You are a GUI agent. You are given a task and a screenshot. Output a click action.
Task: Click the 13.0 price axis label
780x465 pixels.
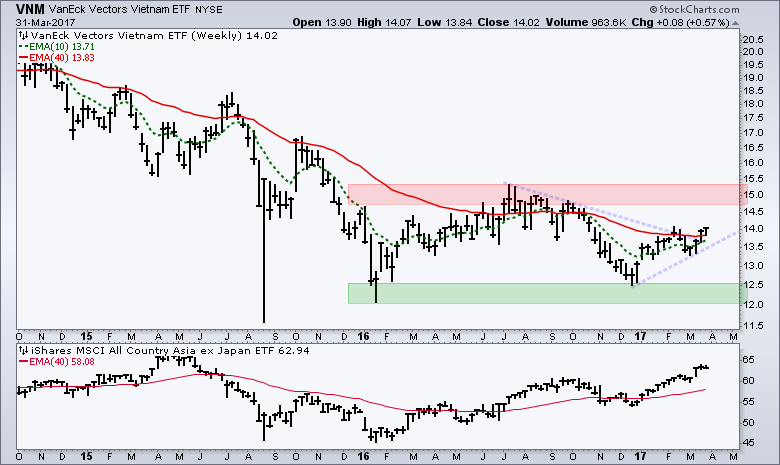[752, 266]
